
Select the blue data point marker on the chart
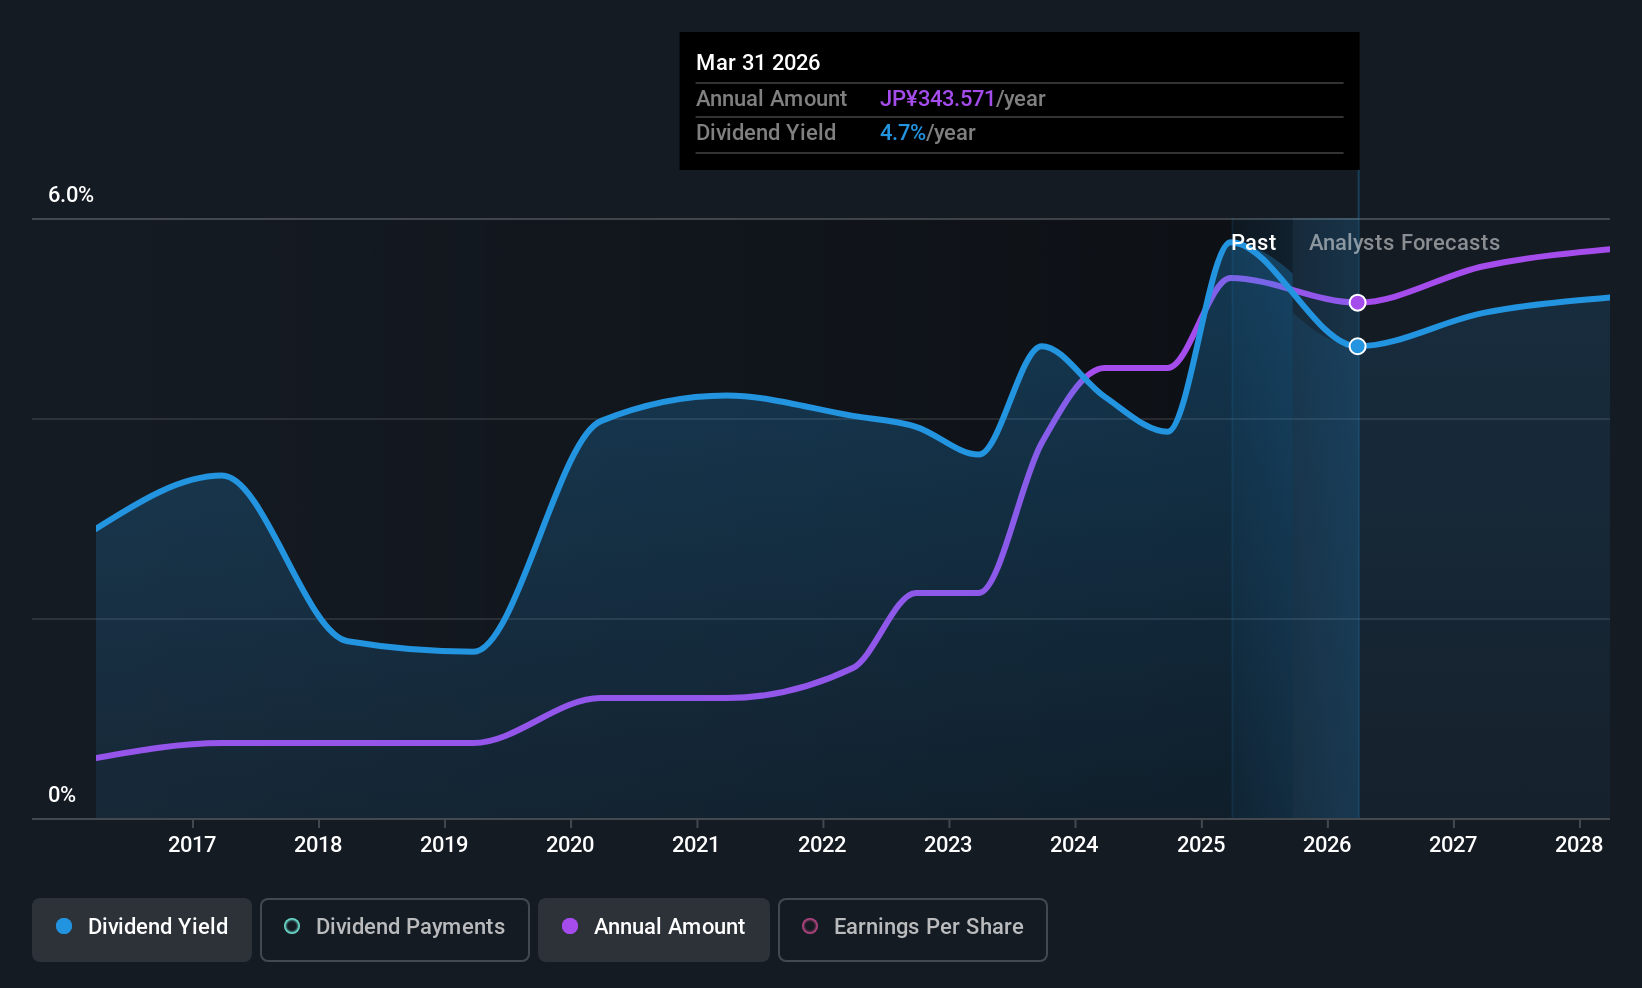click(1357, 346)
